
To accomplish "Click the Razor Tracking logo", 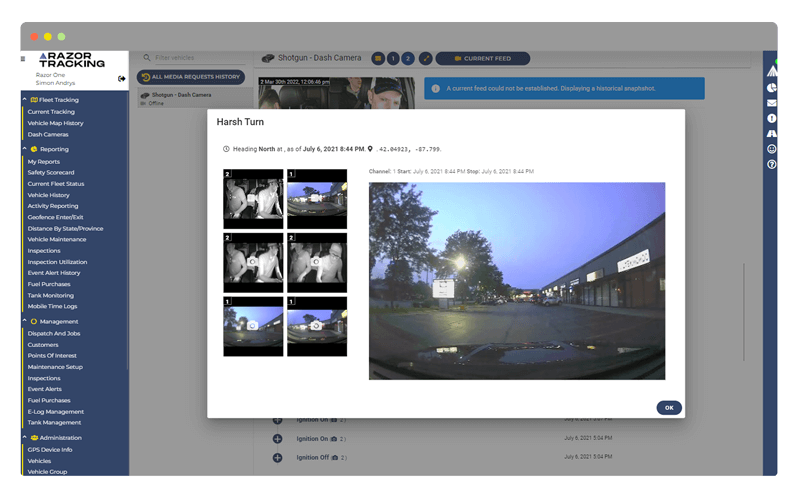I will coord(72,60).
